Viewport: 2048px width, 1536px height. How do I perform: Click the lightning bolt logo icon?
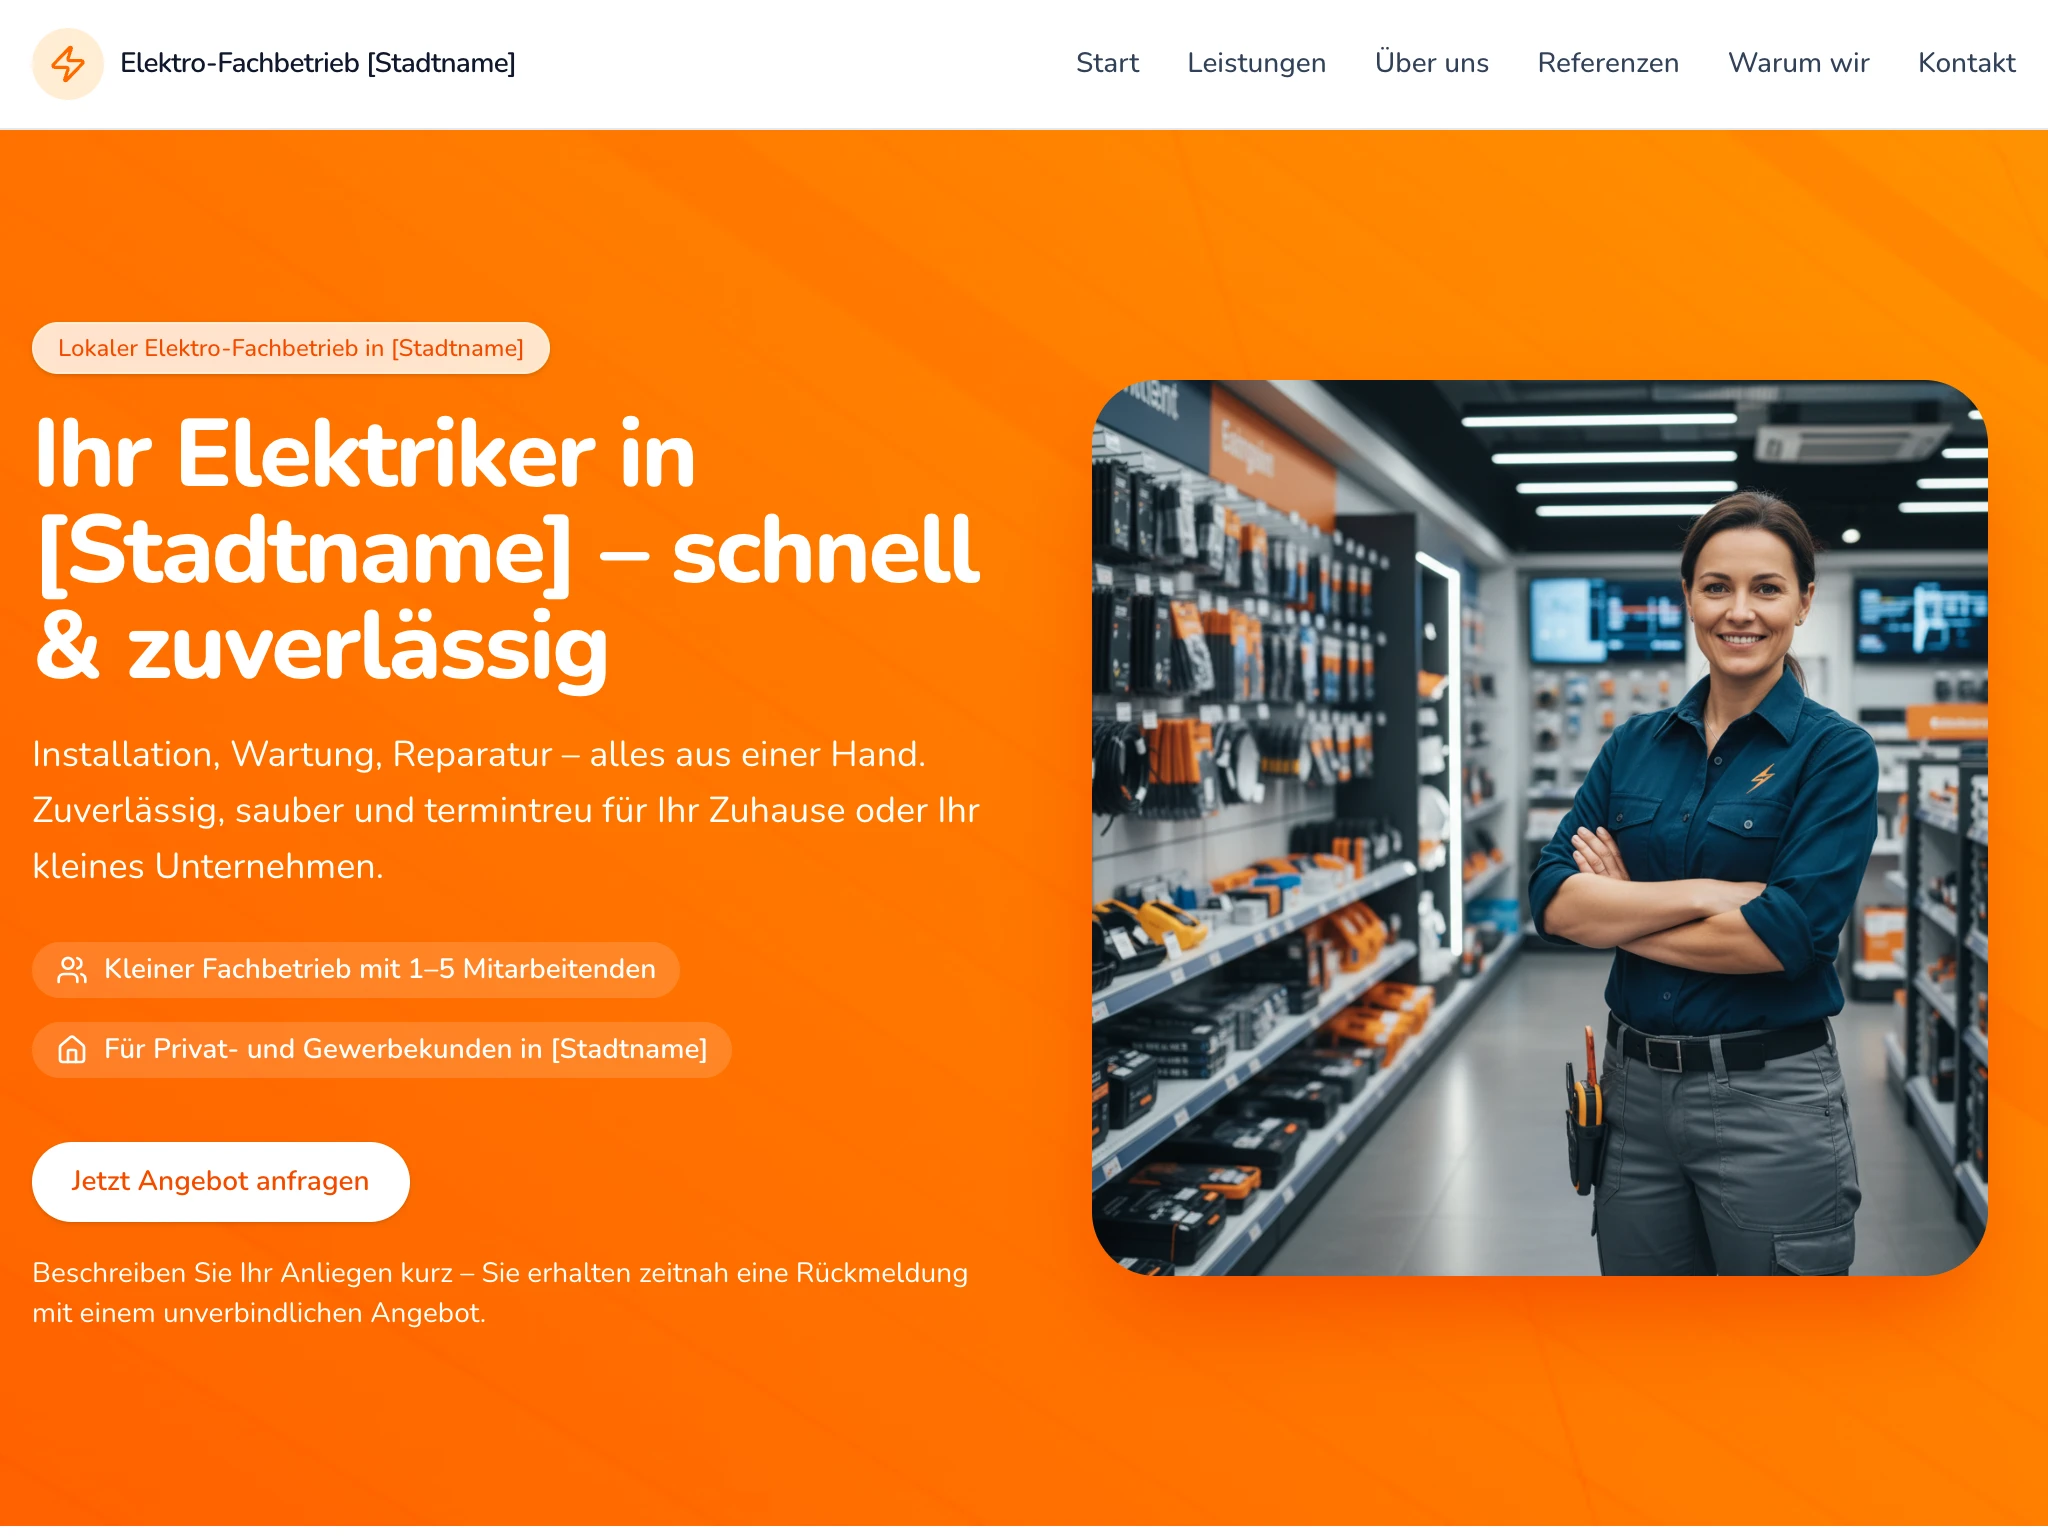pyautogui.click(x=68, y=64)
